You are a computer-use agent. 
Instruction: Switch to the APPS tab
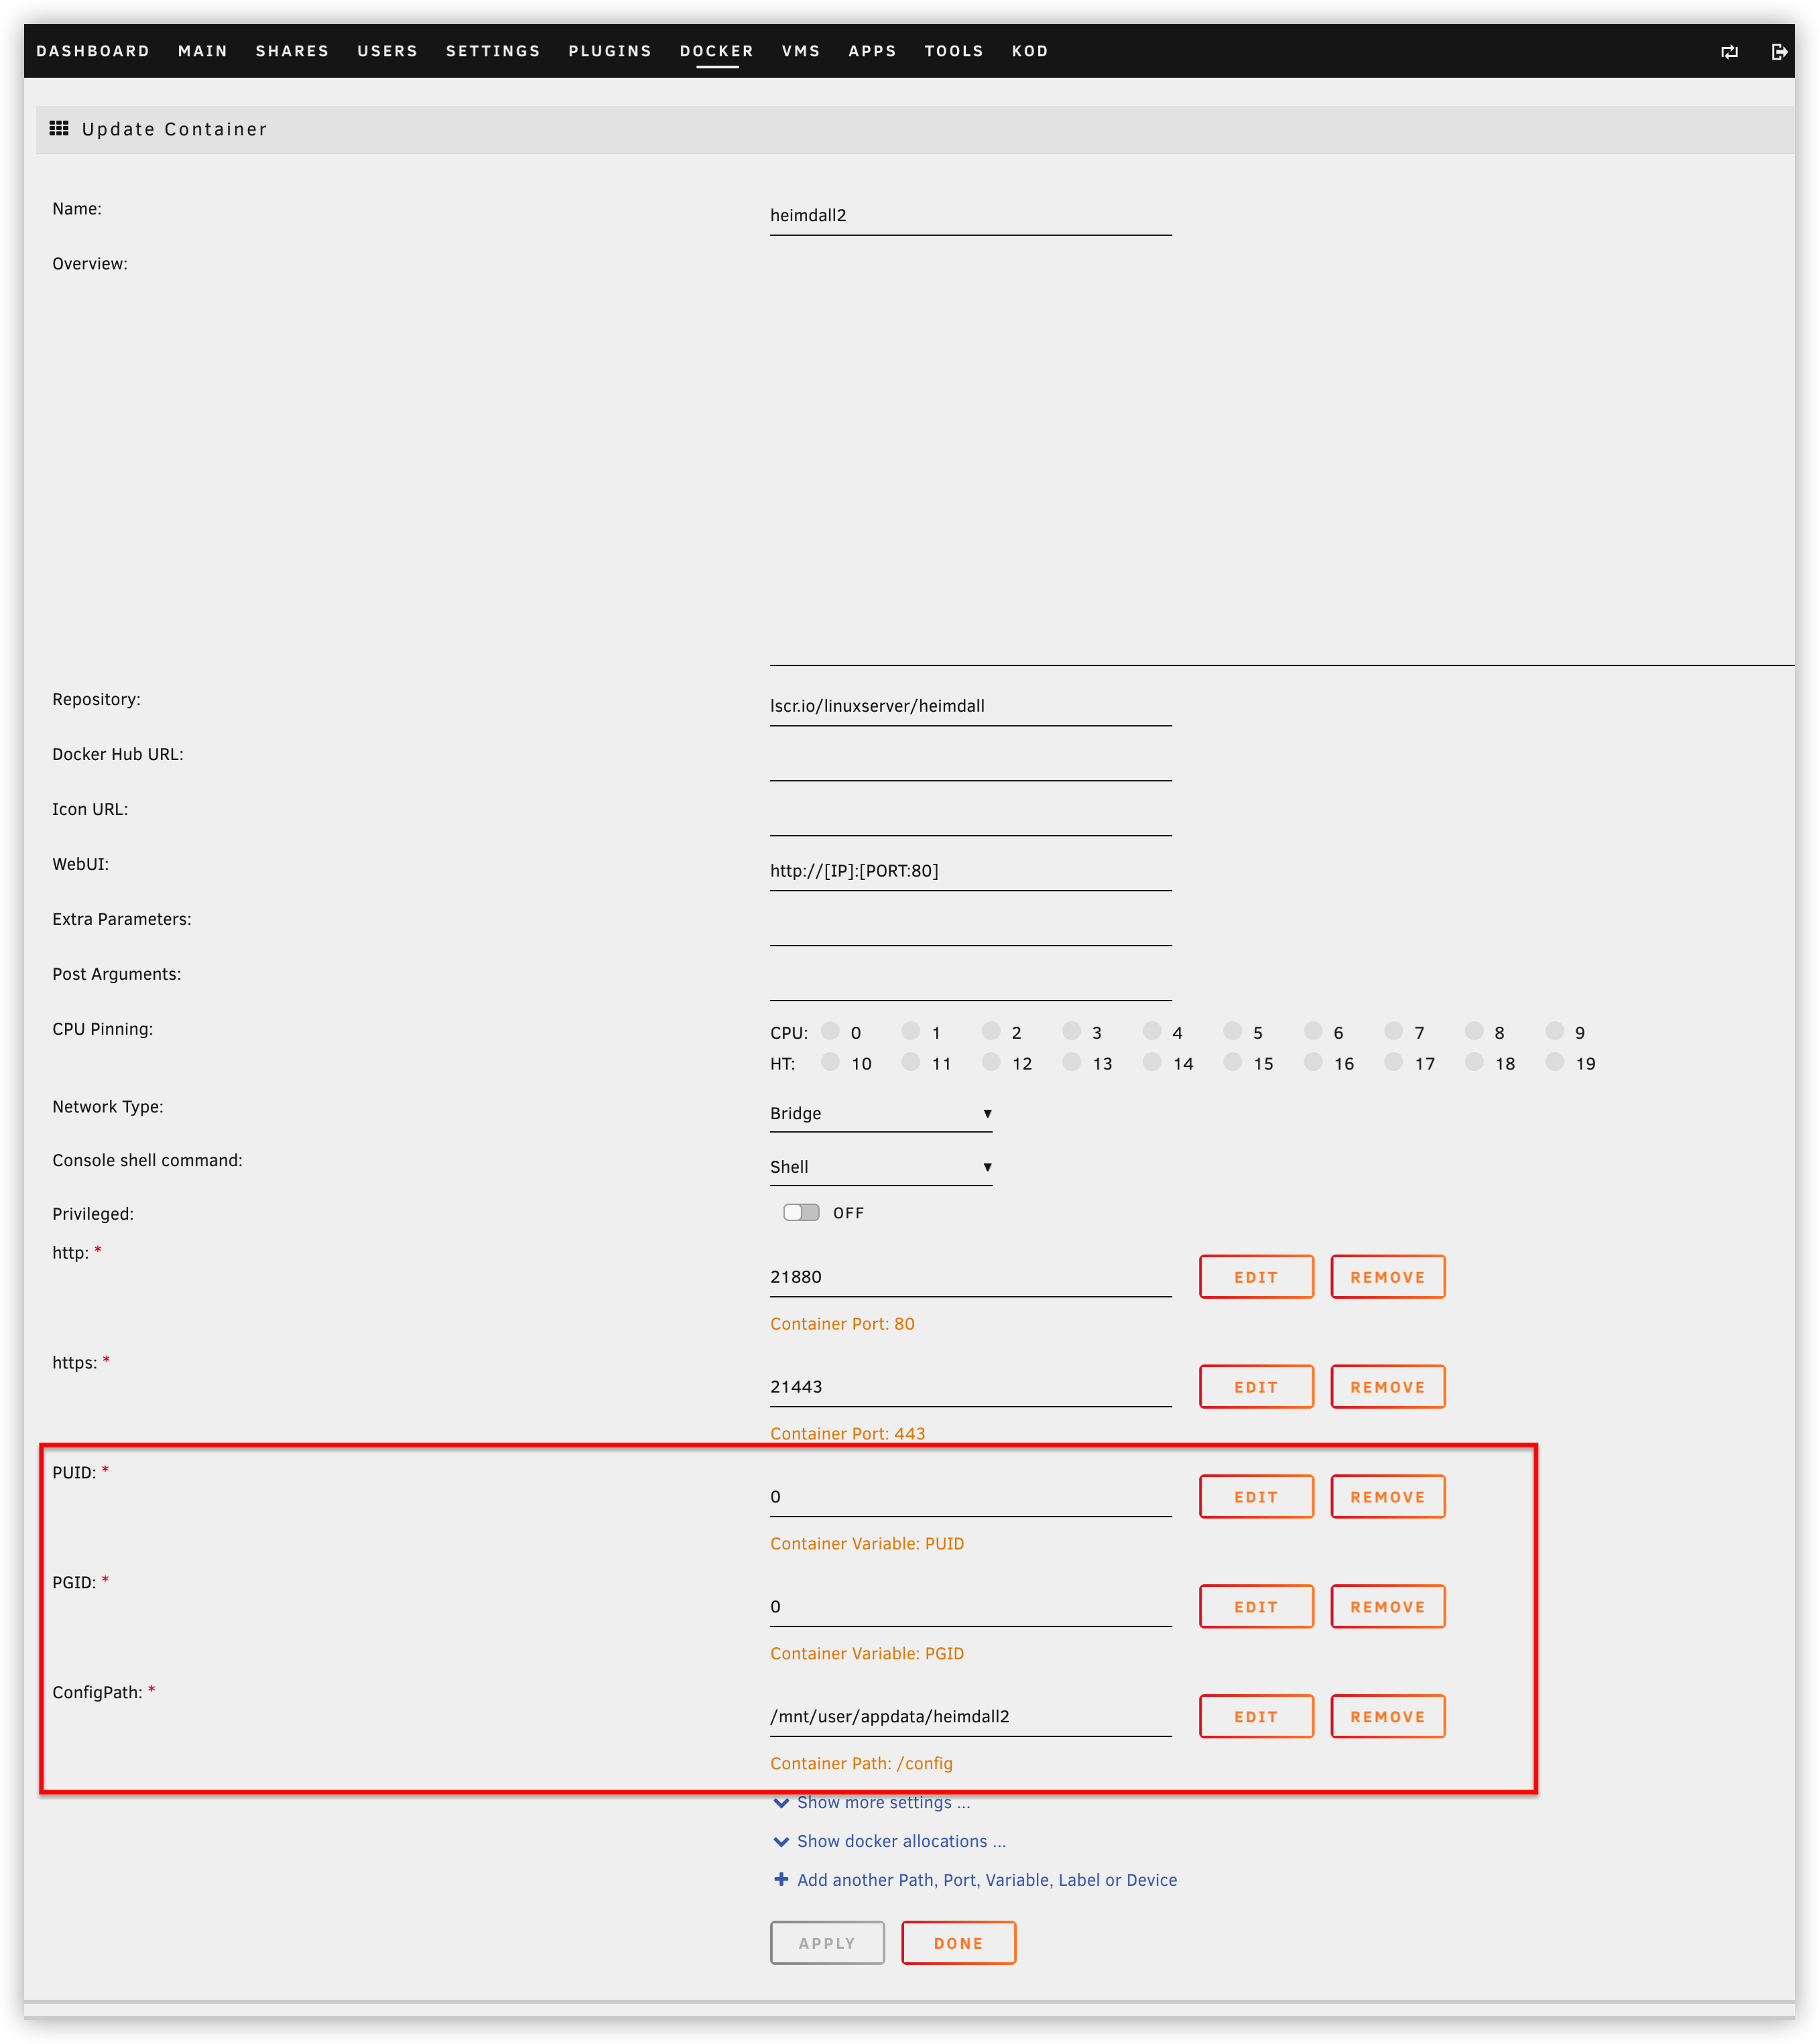(871, 51)
